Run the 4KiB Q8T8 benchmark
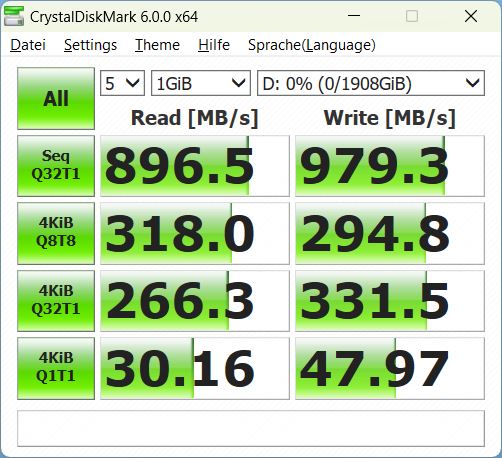 (x=56, y=233)
